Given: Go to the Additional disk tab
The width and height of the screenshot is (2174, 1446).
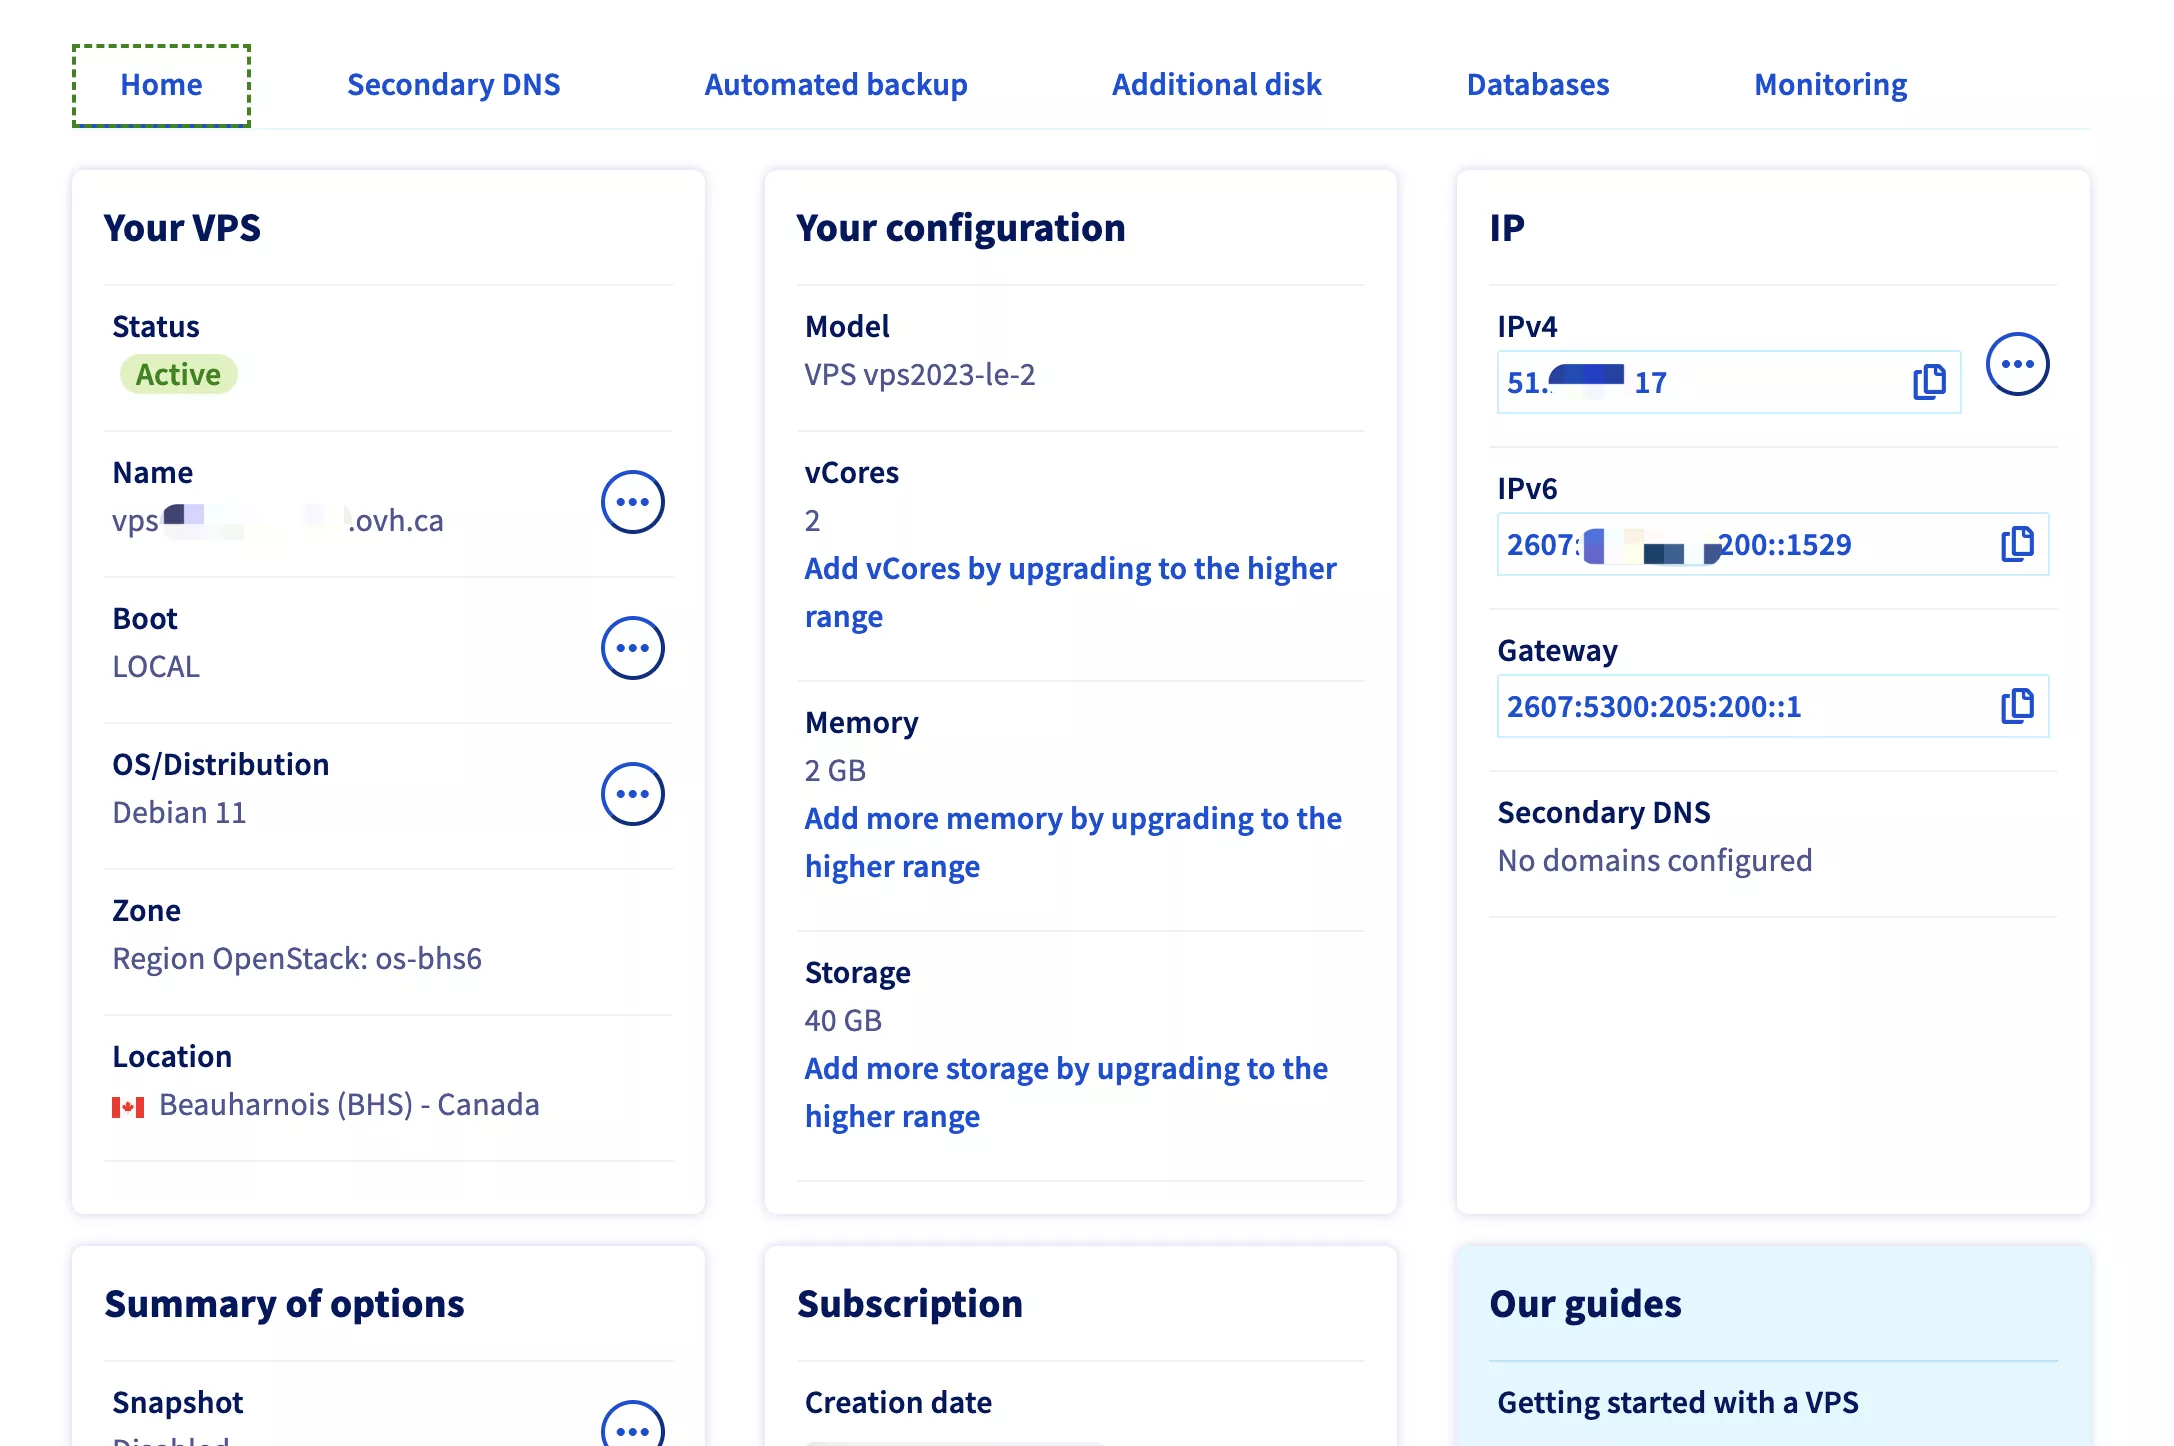Looking at the screenshot, I should pyautogui.click(x=1216, y=85).
